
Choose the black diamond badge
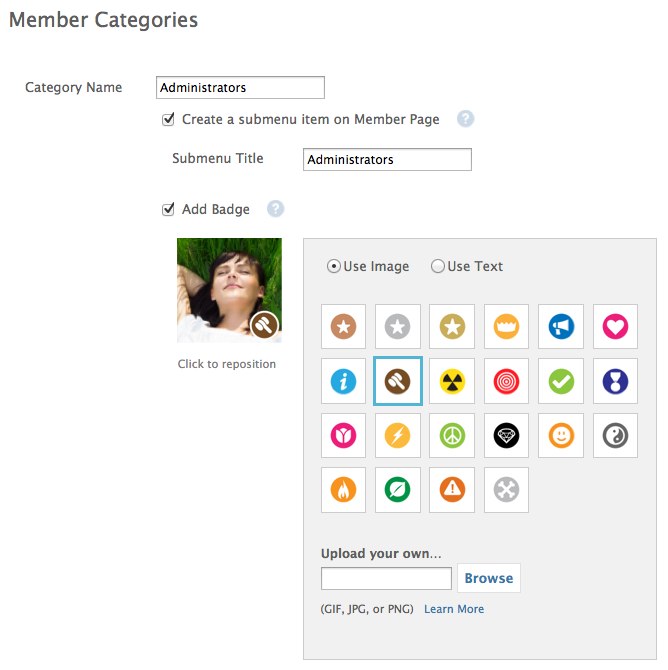(506, 435)
